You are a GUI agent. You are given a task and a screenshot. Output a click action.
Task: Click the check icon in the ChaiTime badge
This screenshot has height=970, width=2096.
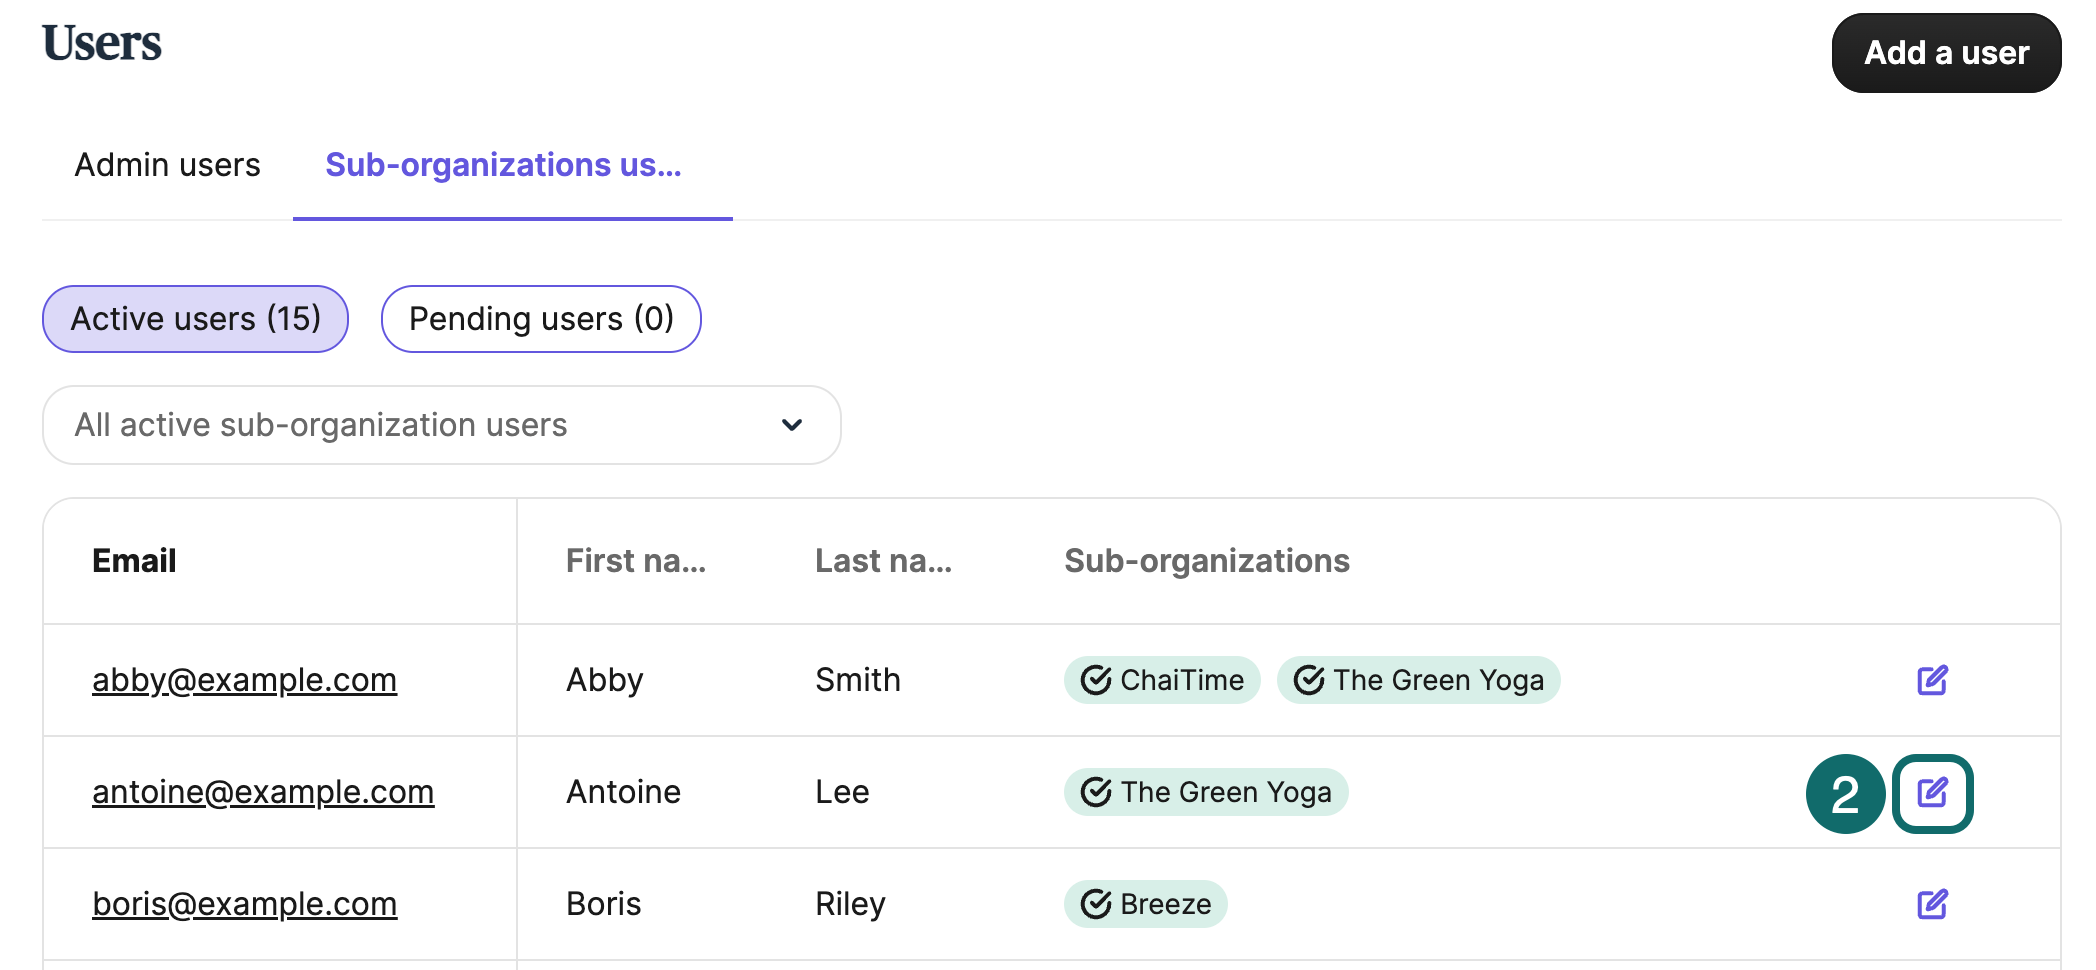(1094, 680)
